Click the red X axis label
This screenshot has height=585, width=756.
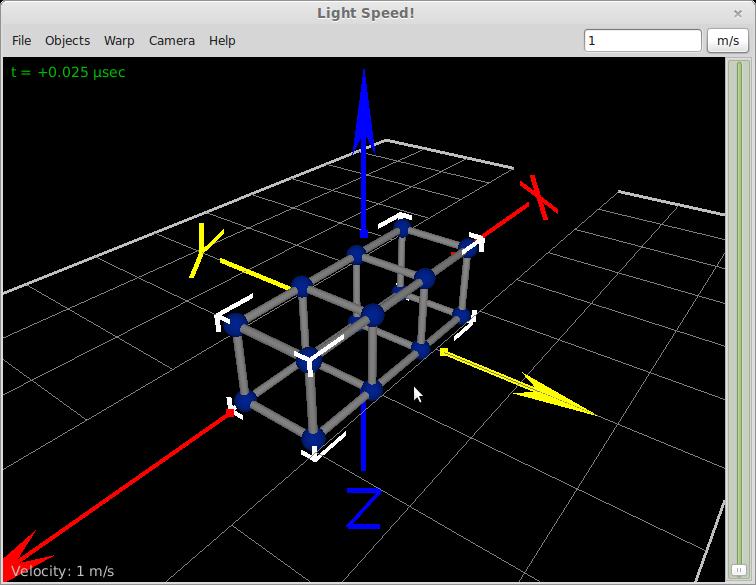click(x=541, y=196)
